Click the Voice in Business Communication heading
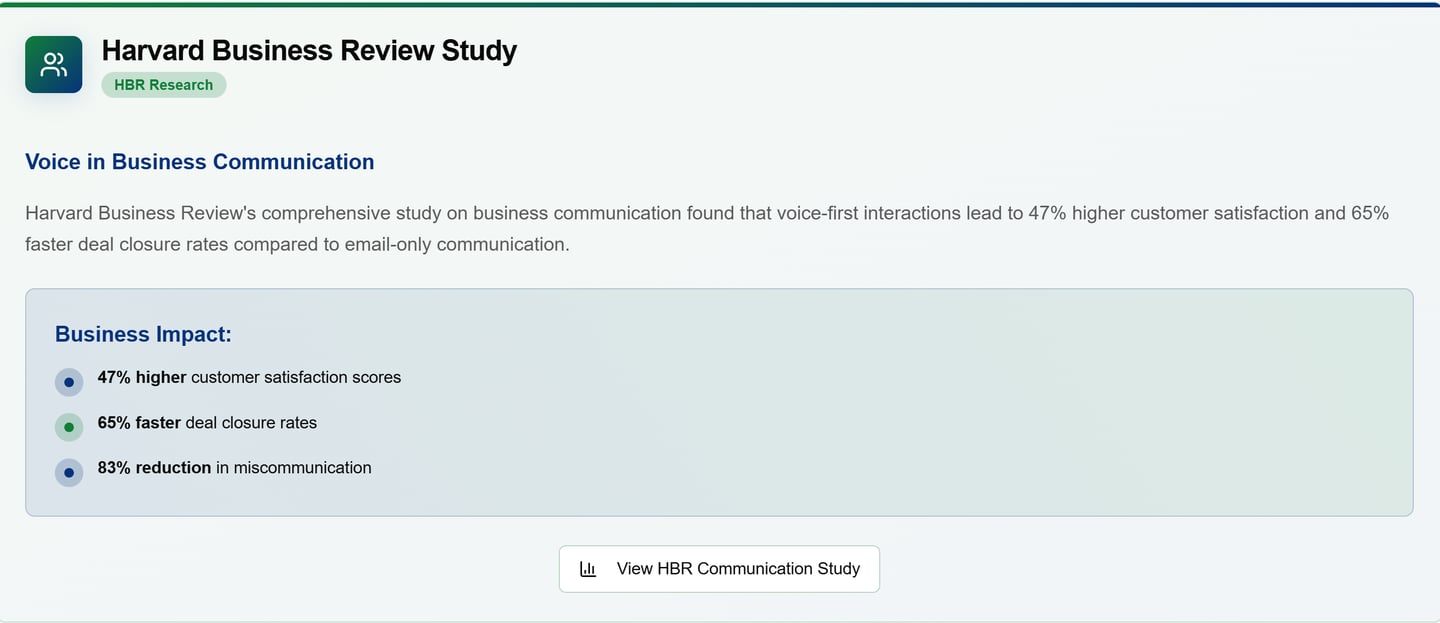The image size is (1440, 623). [200, 162]
